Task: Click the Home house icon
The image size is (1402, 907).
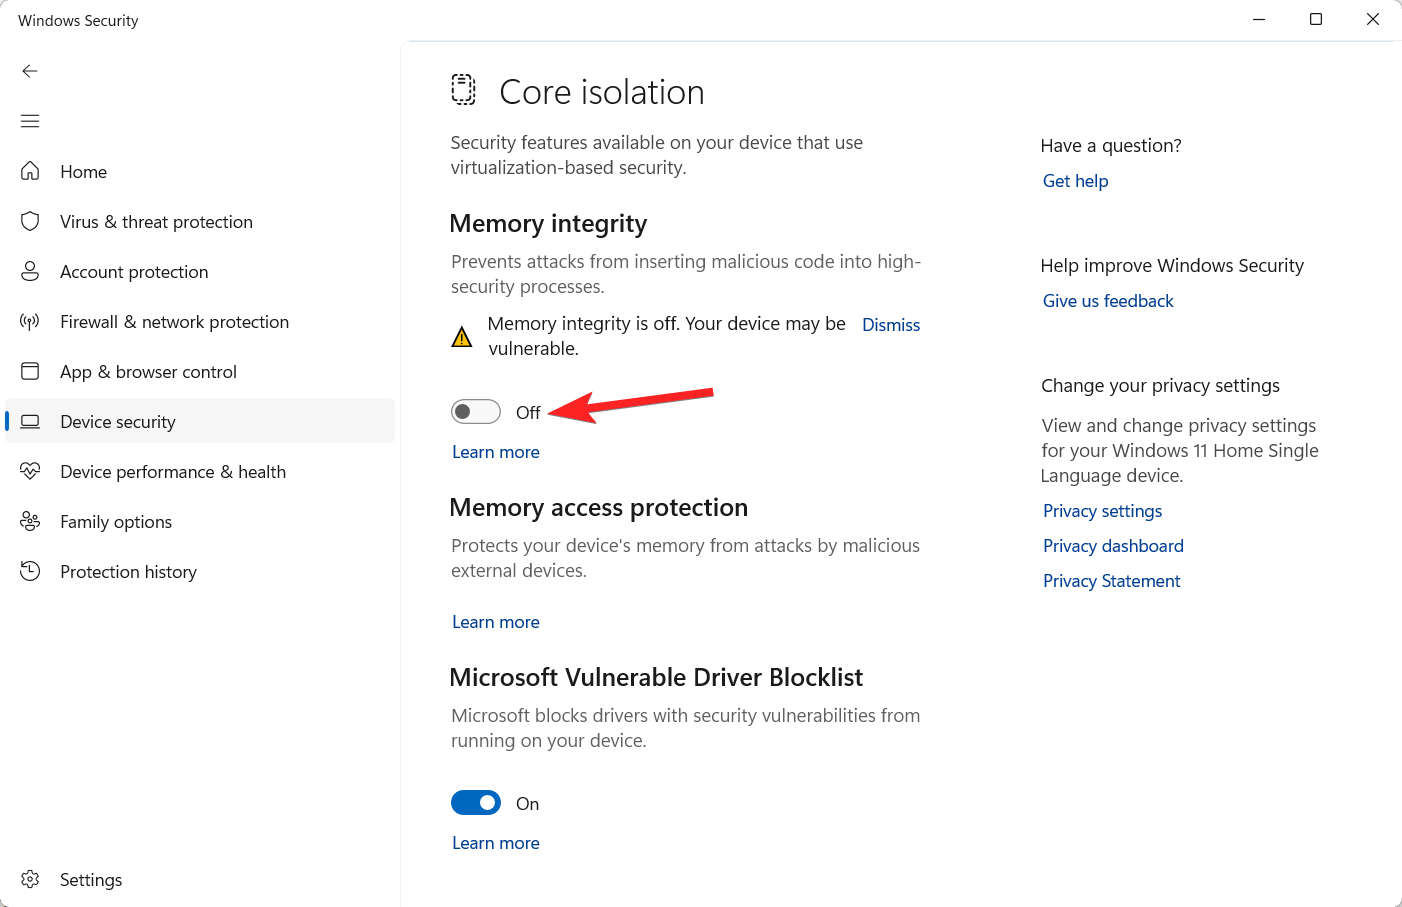Action: [30, 171]
